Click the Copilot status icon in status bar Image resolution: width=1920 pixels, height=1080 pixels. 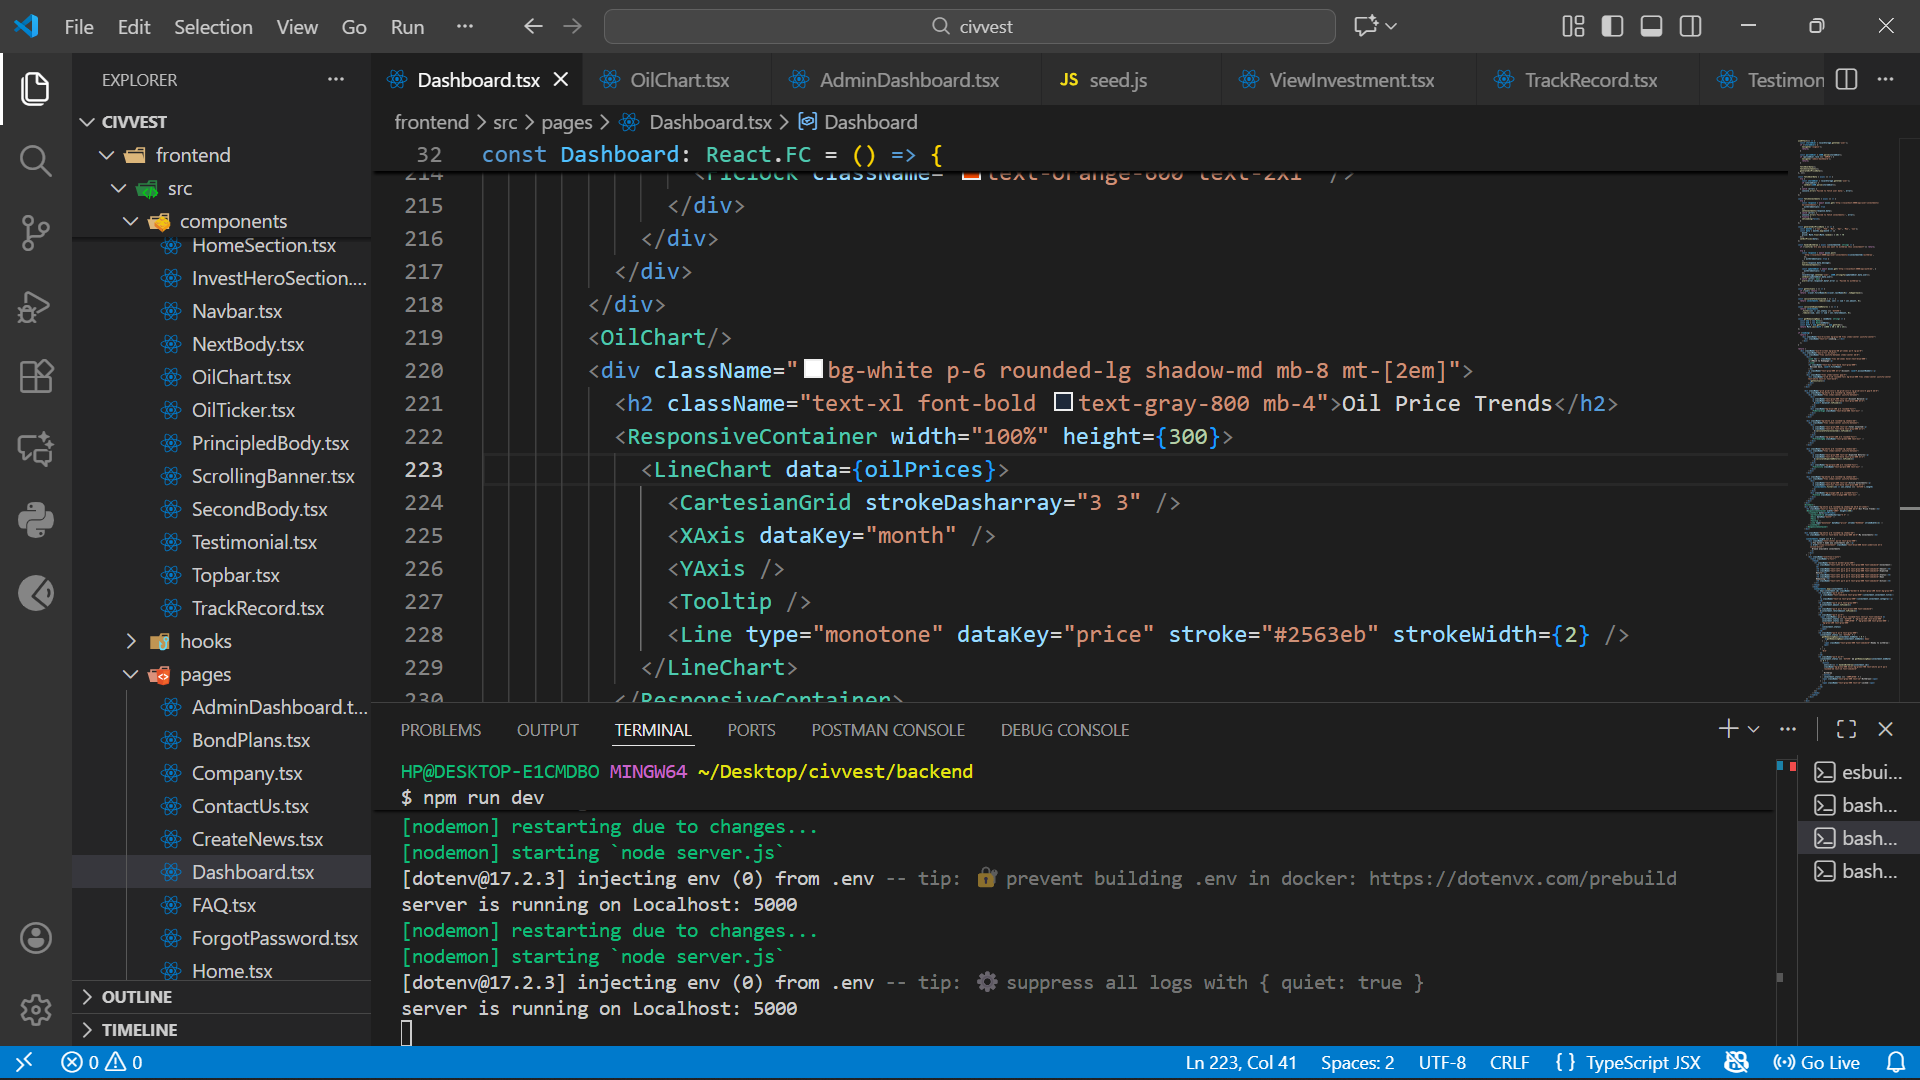(x=1737, y=1063)
